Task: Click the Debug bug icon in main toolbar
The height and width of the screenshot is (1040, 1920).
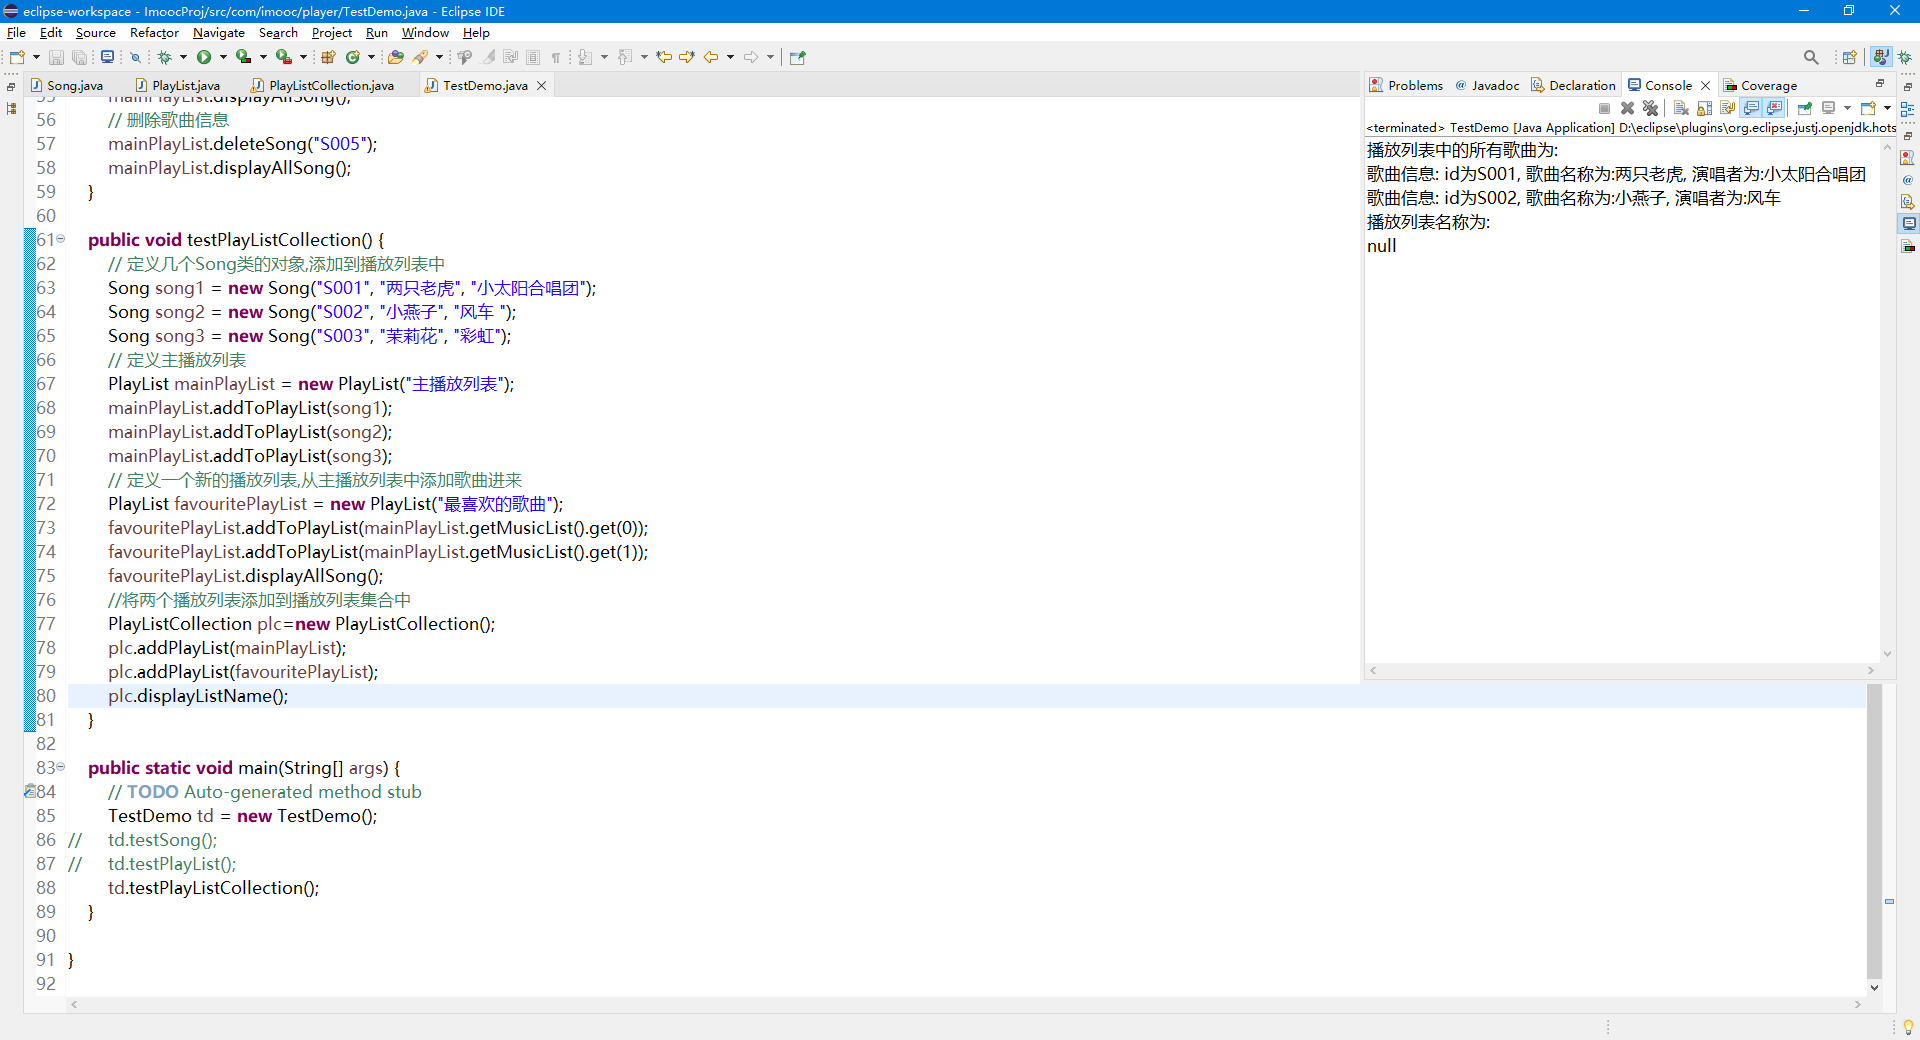Action: pyautogui.click(x=164, y=57)
